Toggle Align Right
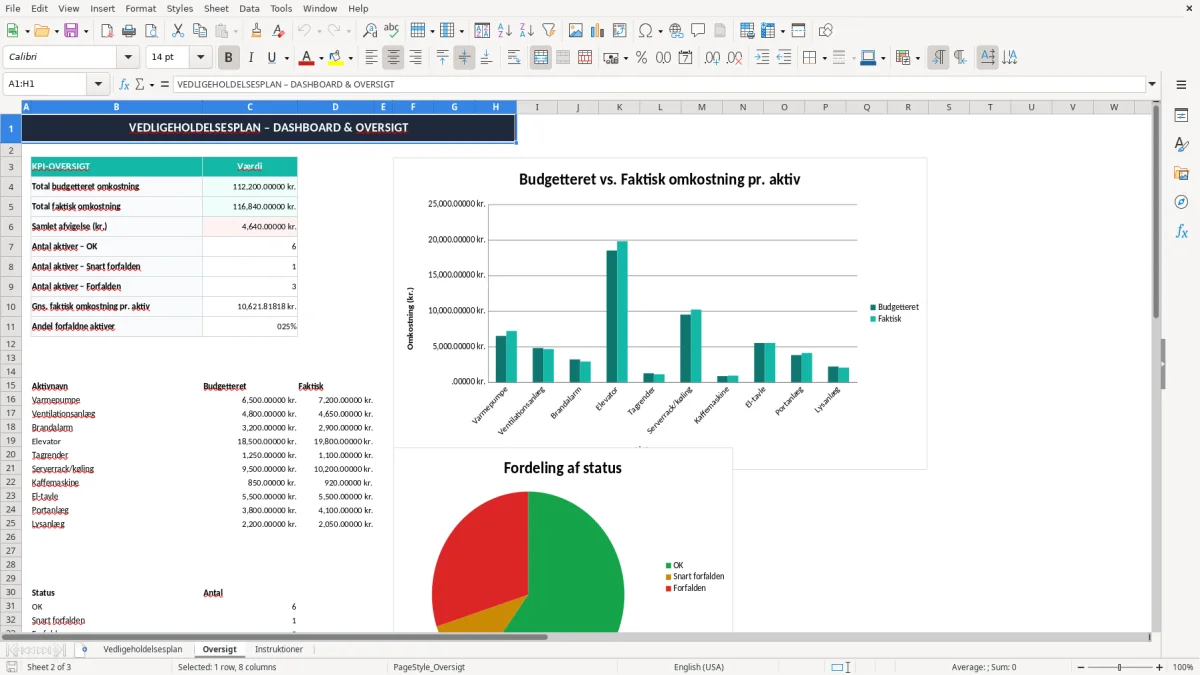The width and height of the screenshot is (1200, 675). (x=416, y=58)
